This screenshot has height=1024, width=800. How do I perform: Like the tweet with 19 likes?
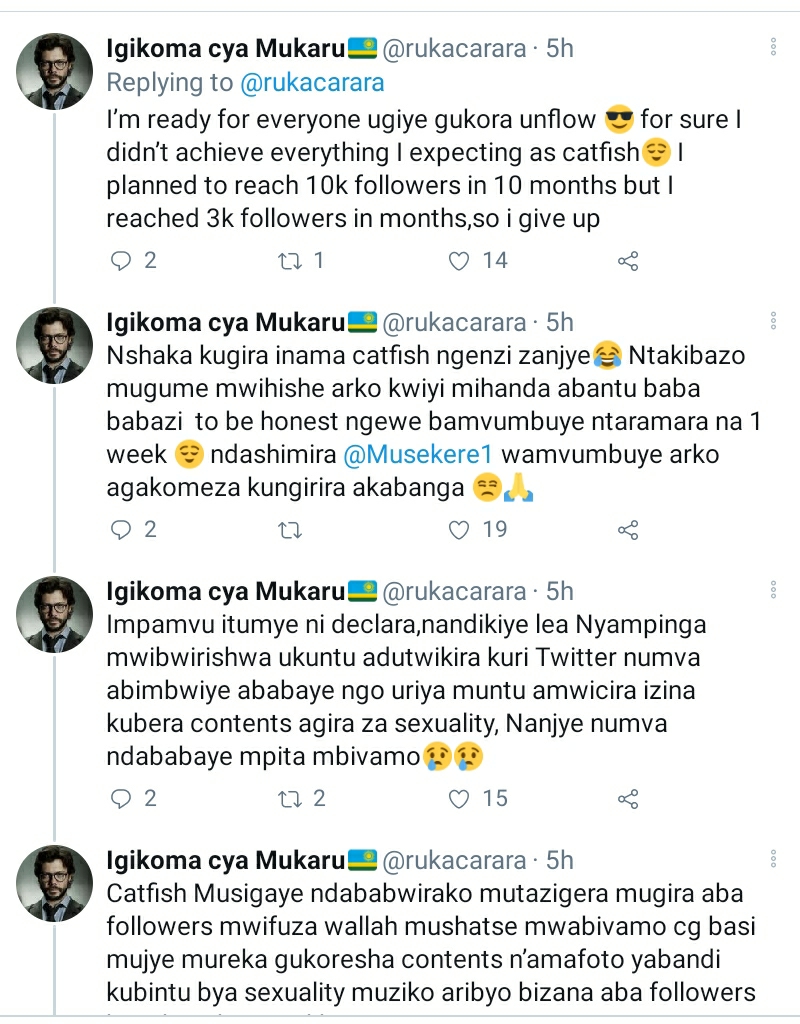click(x=459, y=530)
